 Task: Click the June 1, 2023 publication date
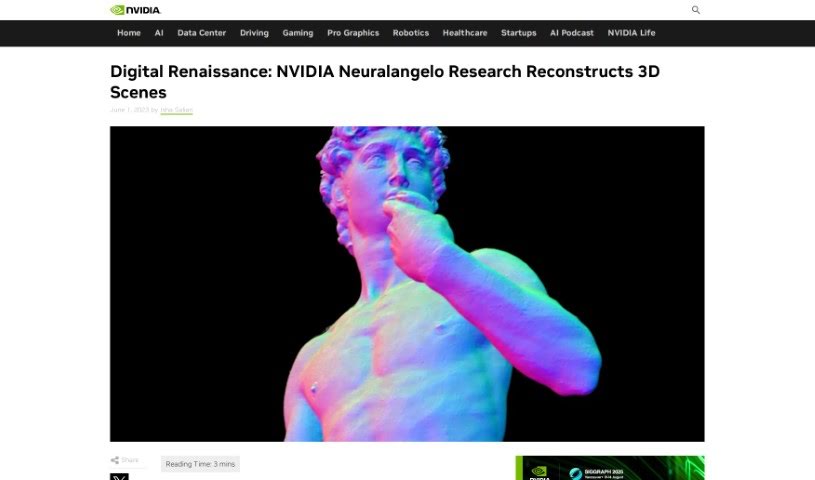click(x=129, y=110)
